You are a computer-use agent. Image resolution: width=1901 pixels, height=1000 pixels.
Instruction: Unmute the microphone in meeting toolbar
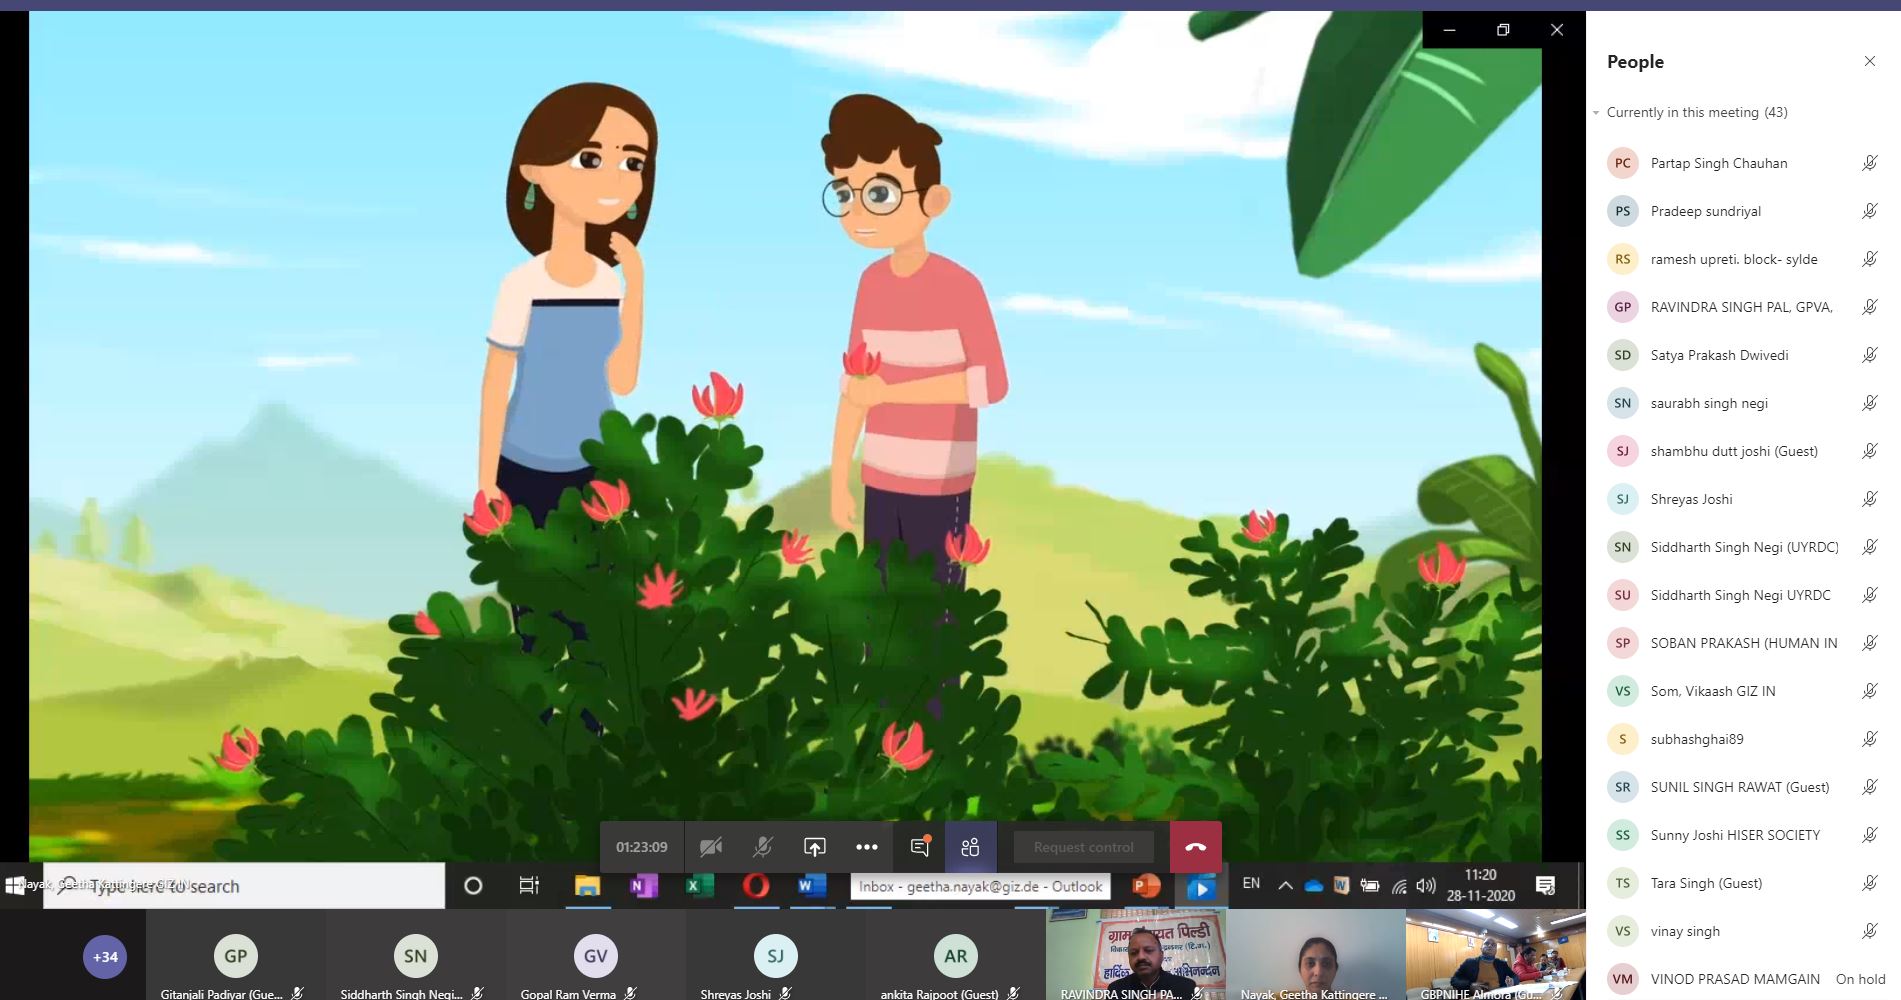coord(762,847)
